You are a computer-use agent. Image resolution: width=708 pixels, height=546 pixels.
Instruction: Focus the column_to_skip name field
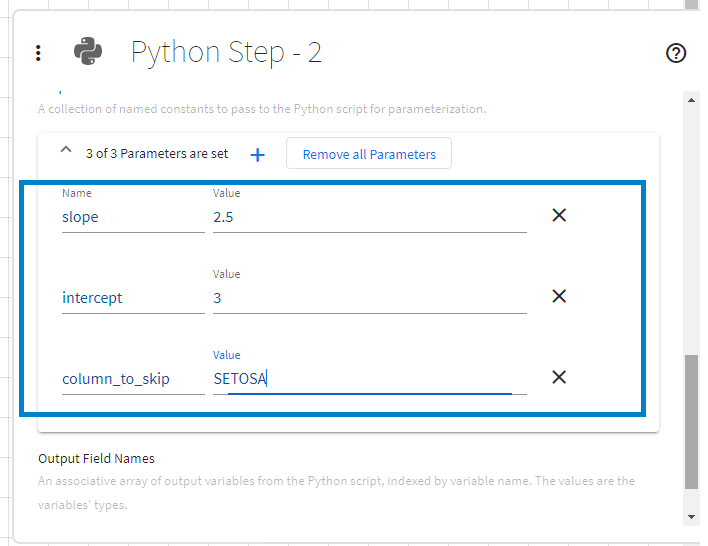132,379
